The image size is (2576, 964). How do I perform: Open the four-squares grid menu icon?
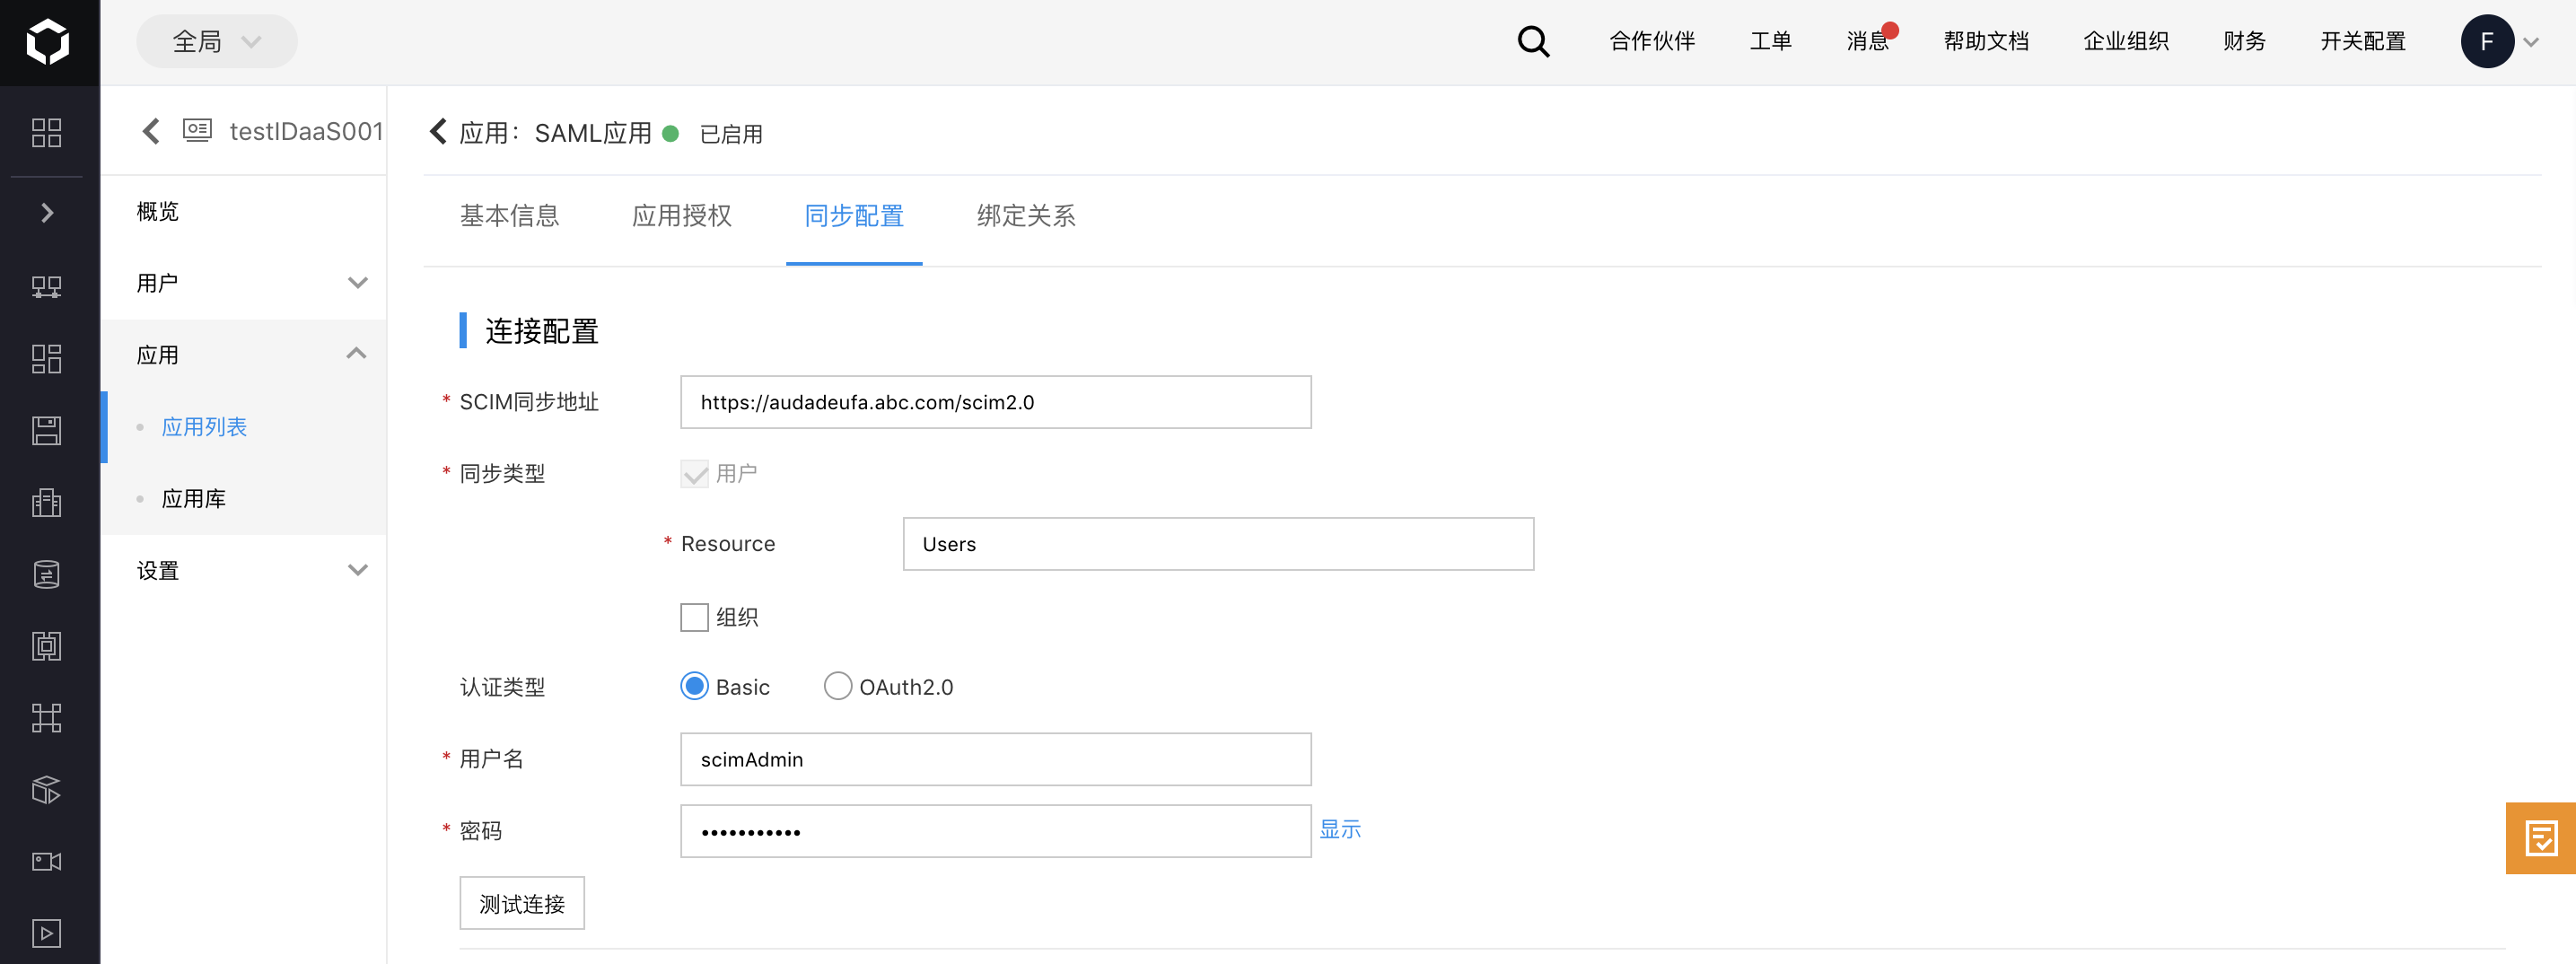[x=47, y=132]
